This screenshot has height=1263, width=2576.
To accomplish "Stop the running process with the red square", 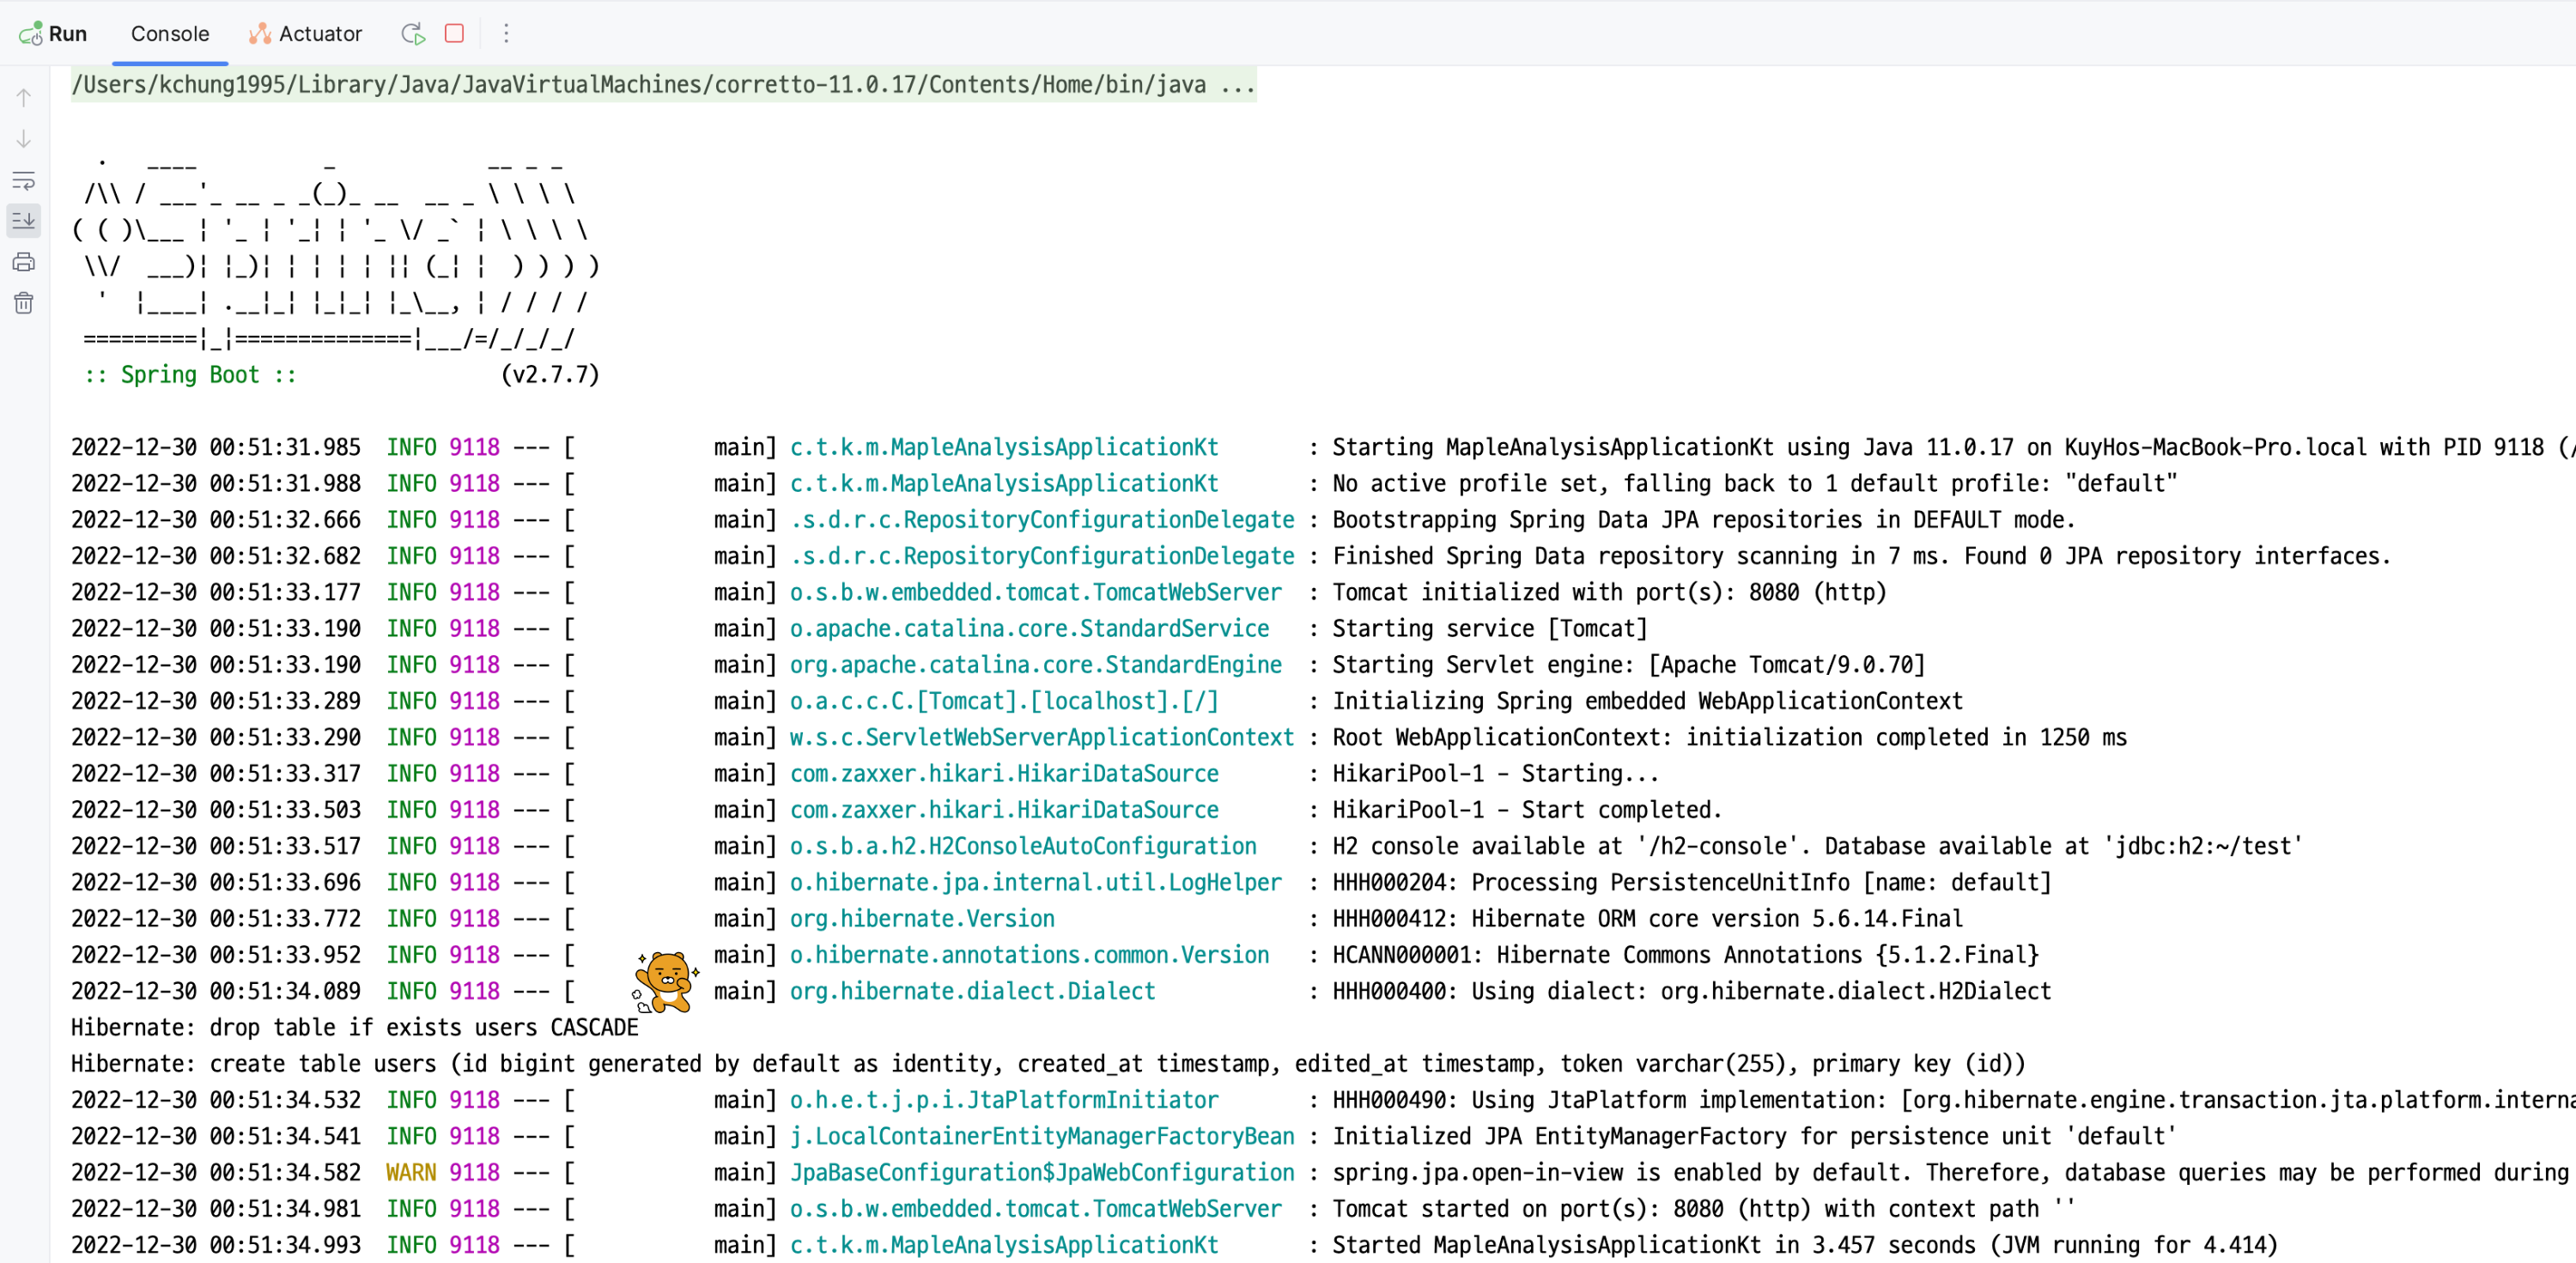I will (x=454, y=34).
